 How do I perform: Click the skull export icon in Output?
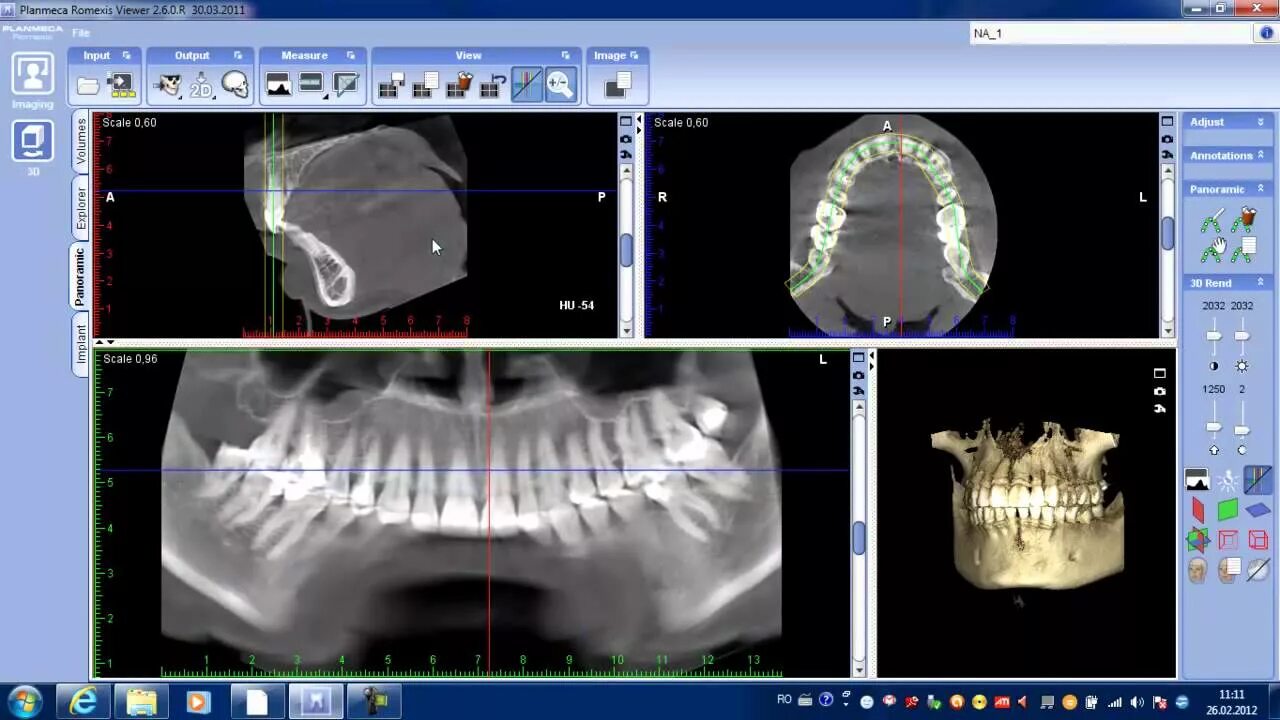[x=167, y=86]
